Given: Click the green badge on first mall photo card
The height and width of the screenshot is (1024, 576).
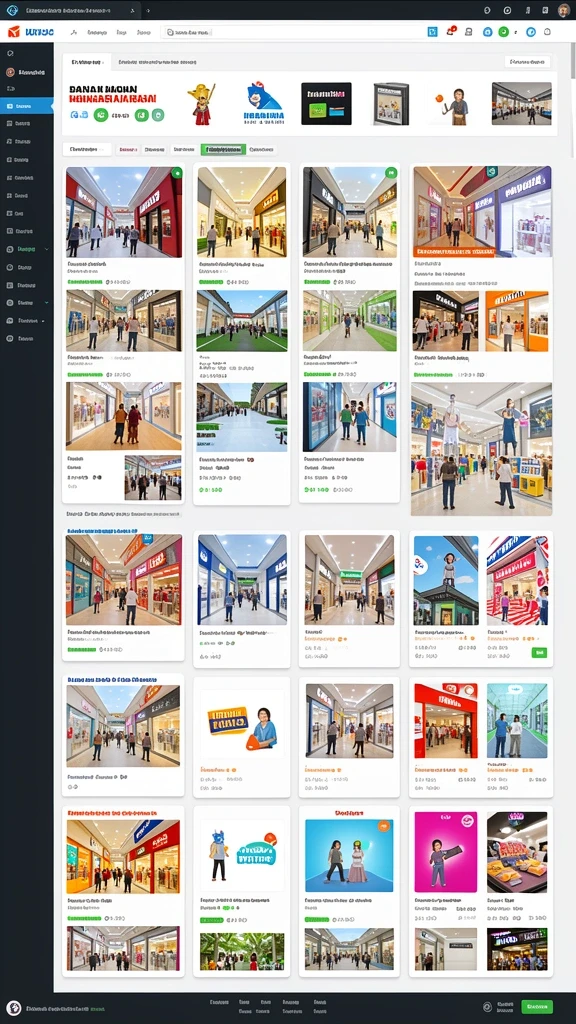Looking at the screenshot, I should [176, 173].
